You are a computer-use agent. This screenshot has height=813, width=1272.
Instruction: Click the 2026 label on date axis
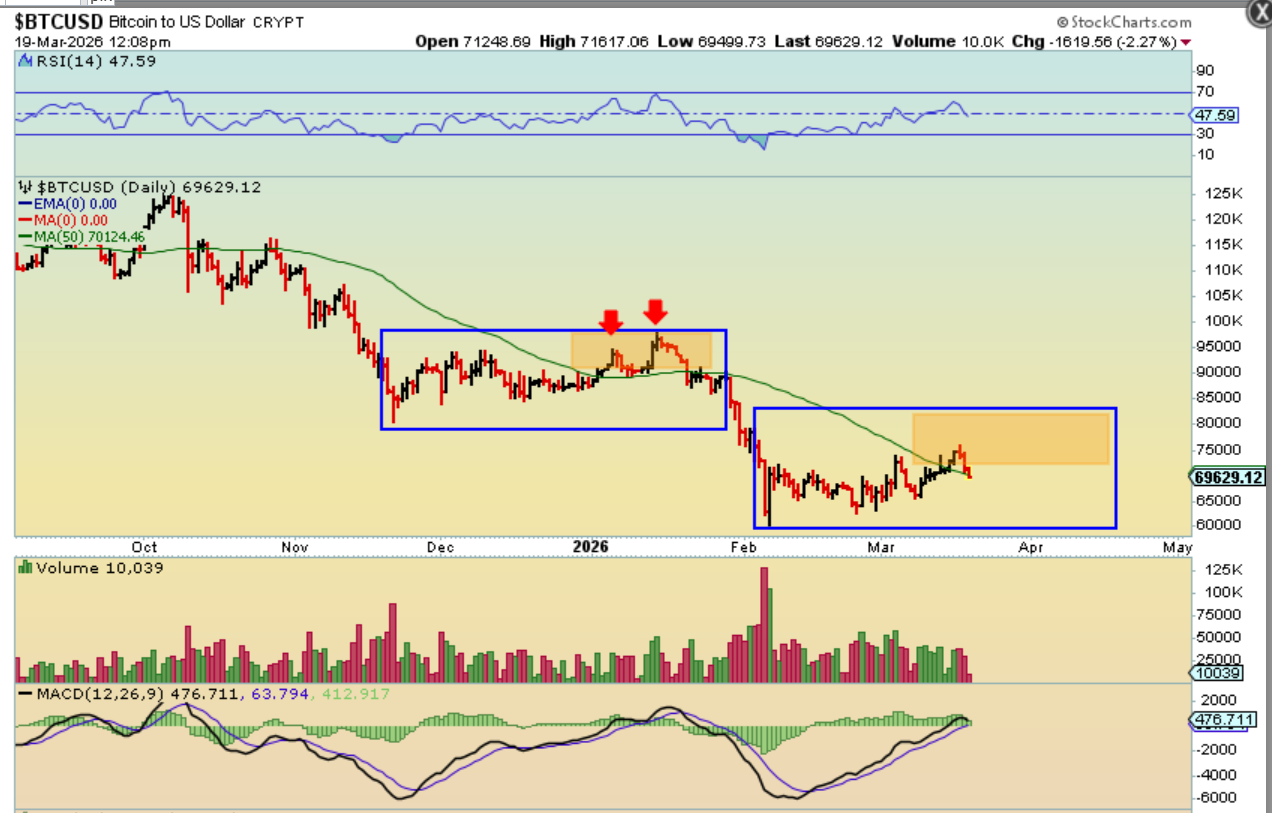point(590,547)
